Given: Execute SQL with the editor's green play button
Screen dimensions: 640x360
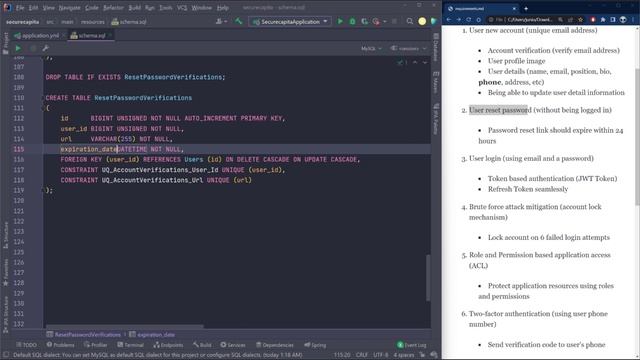Looking at the screenshot, I should 18,48.
